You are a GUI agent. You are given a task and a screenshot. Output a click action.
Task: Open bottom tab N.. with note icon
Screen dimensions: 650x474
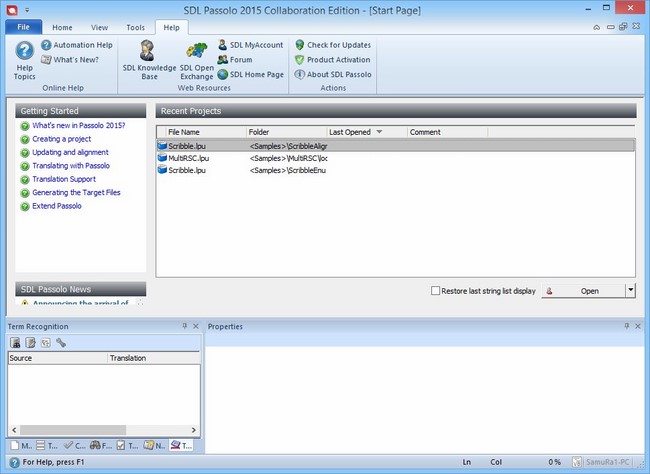154,446
